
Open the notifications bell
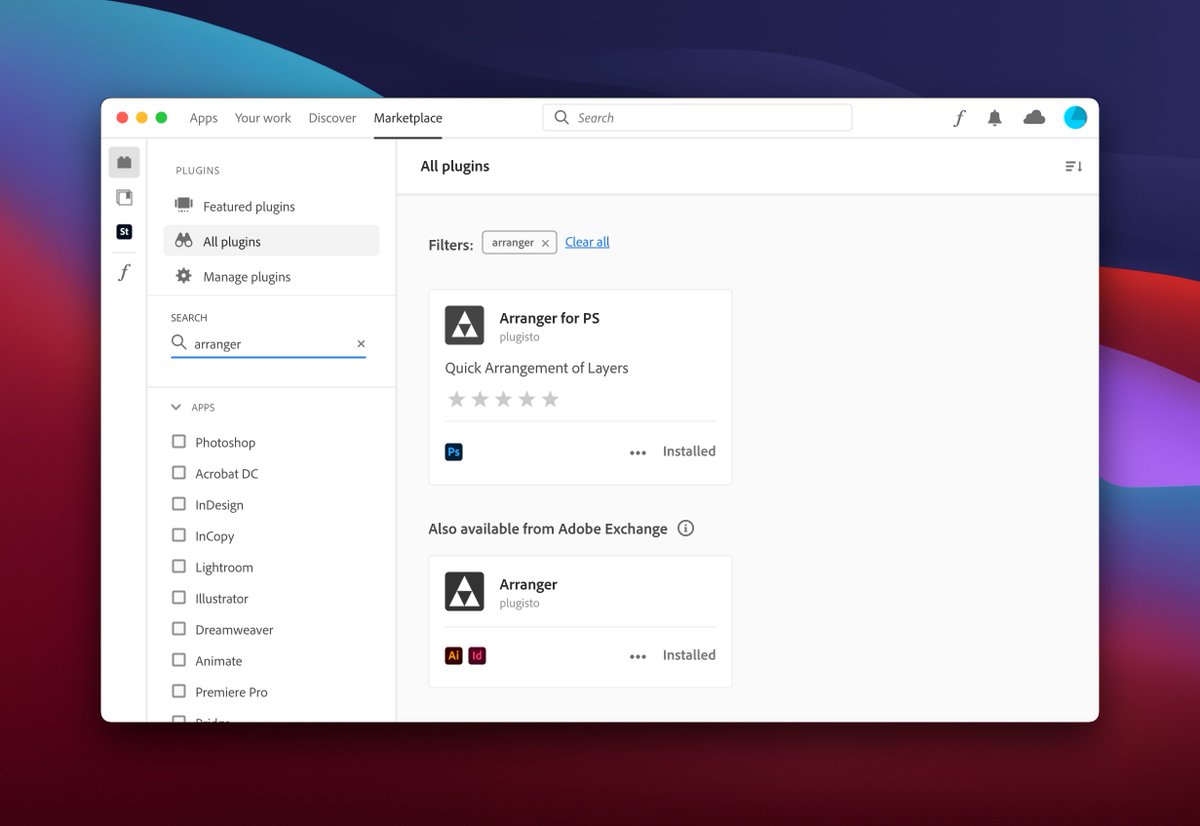point(994,118)
